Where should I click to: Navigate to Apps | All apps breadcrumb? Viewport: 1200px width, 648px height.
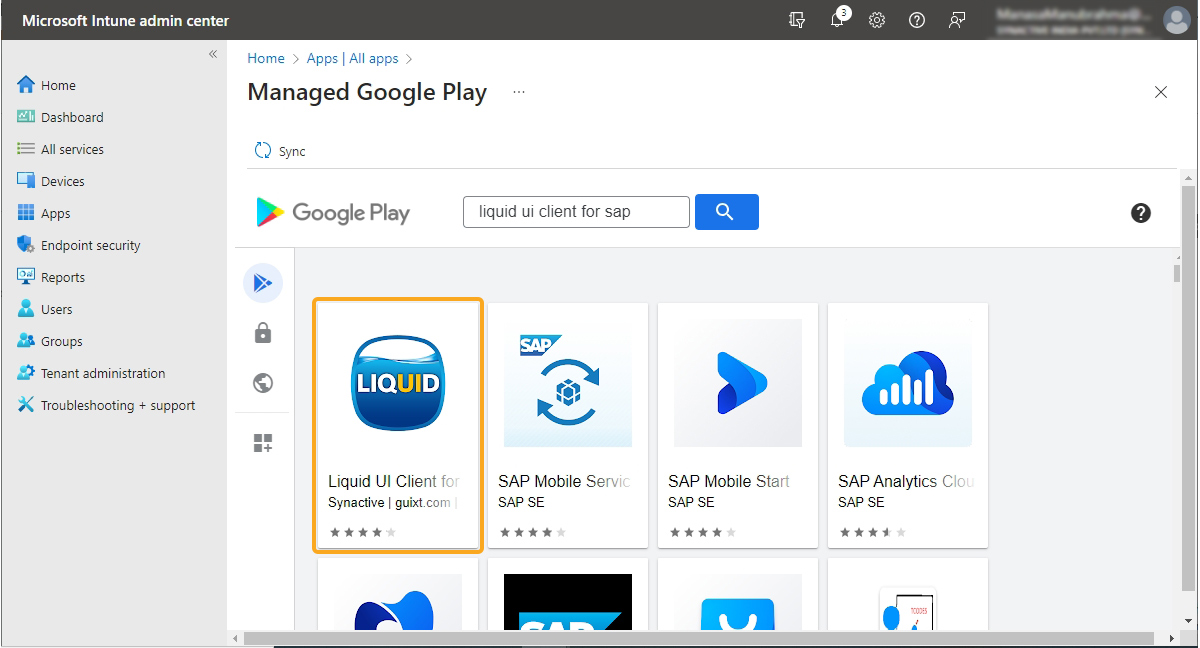tap(352, 58)
